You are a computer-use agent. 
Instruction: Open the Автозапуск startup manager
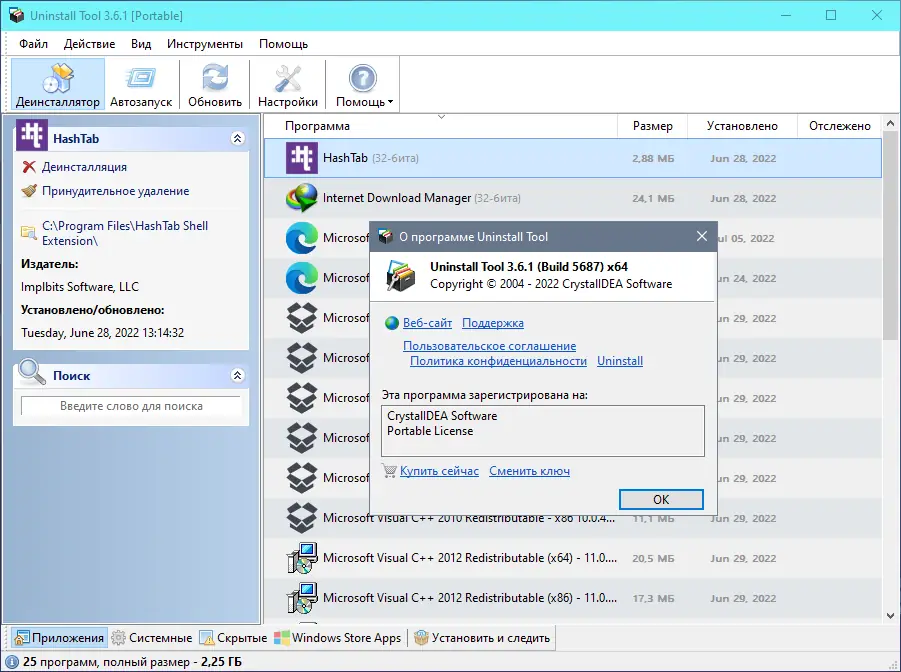tap(141, 85)
